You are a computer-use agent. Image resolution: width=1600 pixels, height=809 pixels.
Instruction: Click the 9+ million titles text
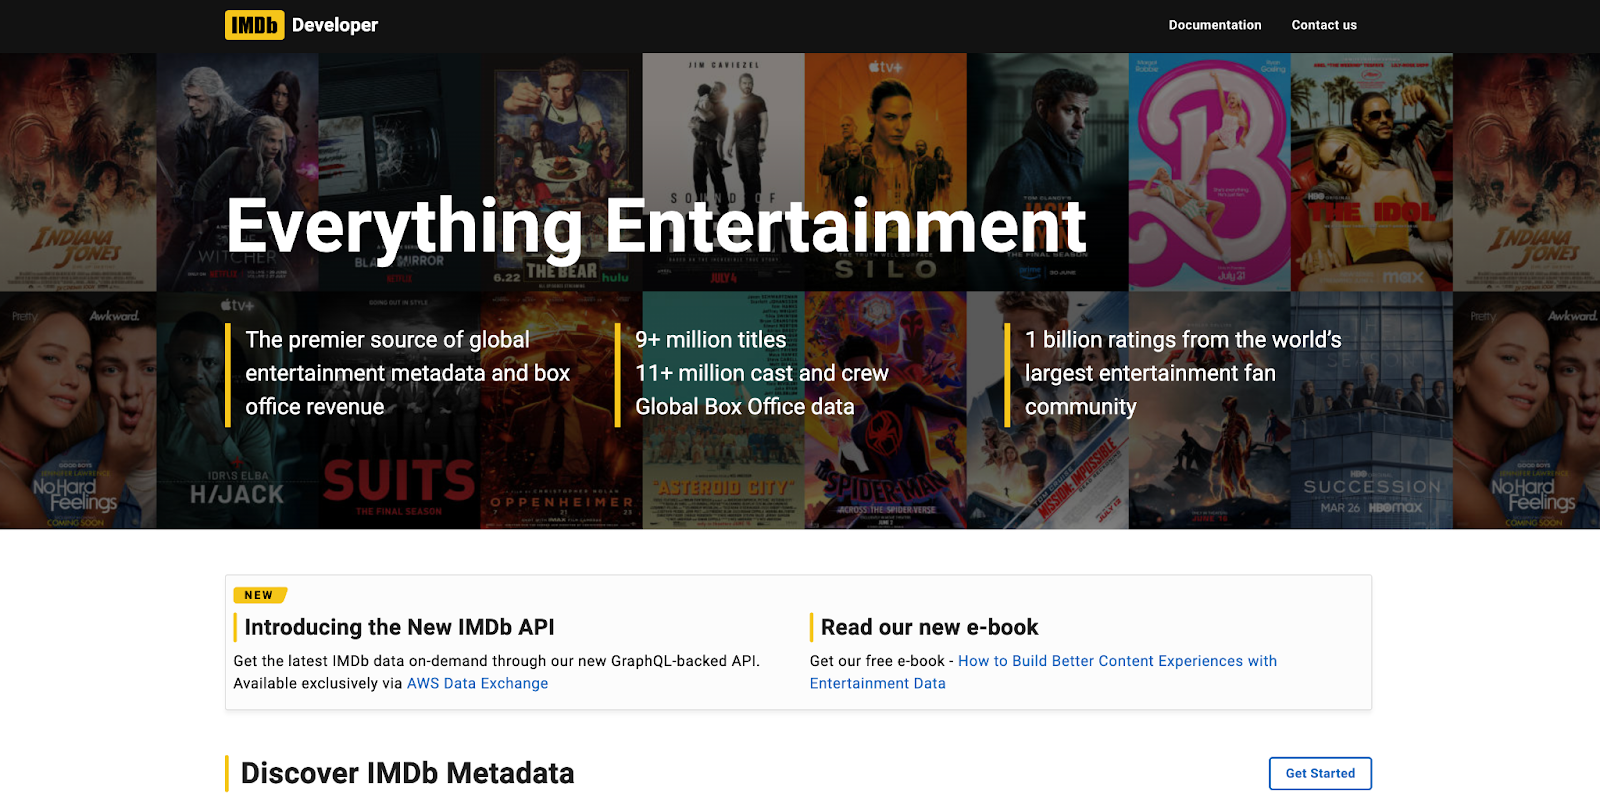click(x=711, y=340)
